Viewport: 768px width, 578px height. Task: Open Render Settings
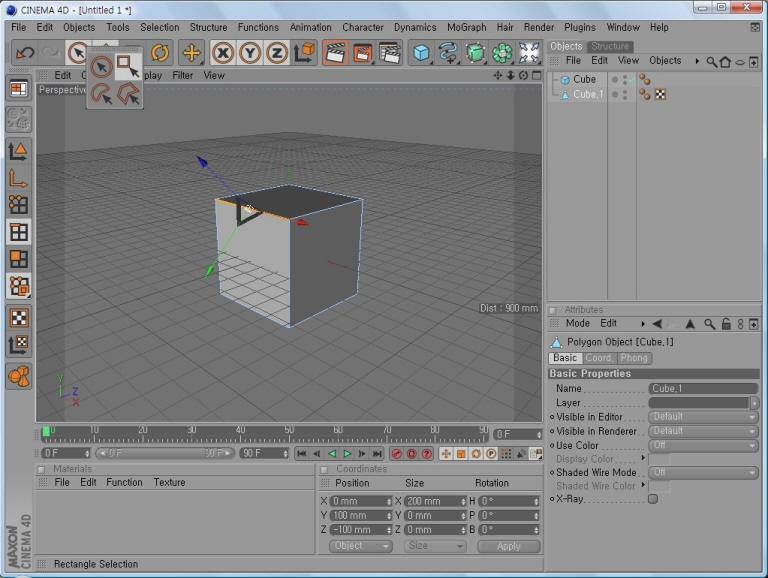click(x=390, y=52)
